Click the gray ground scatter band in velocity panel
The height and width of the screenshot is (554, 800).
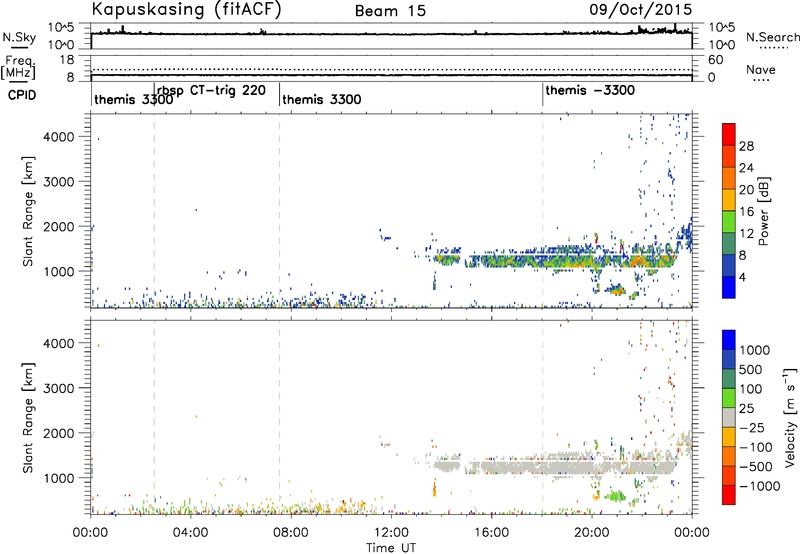[x=571, y=467]
